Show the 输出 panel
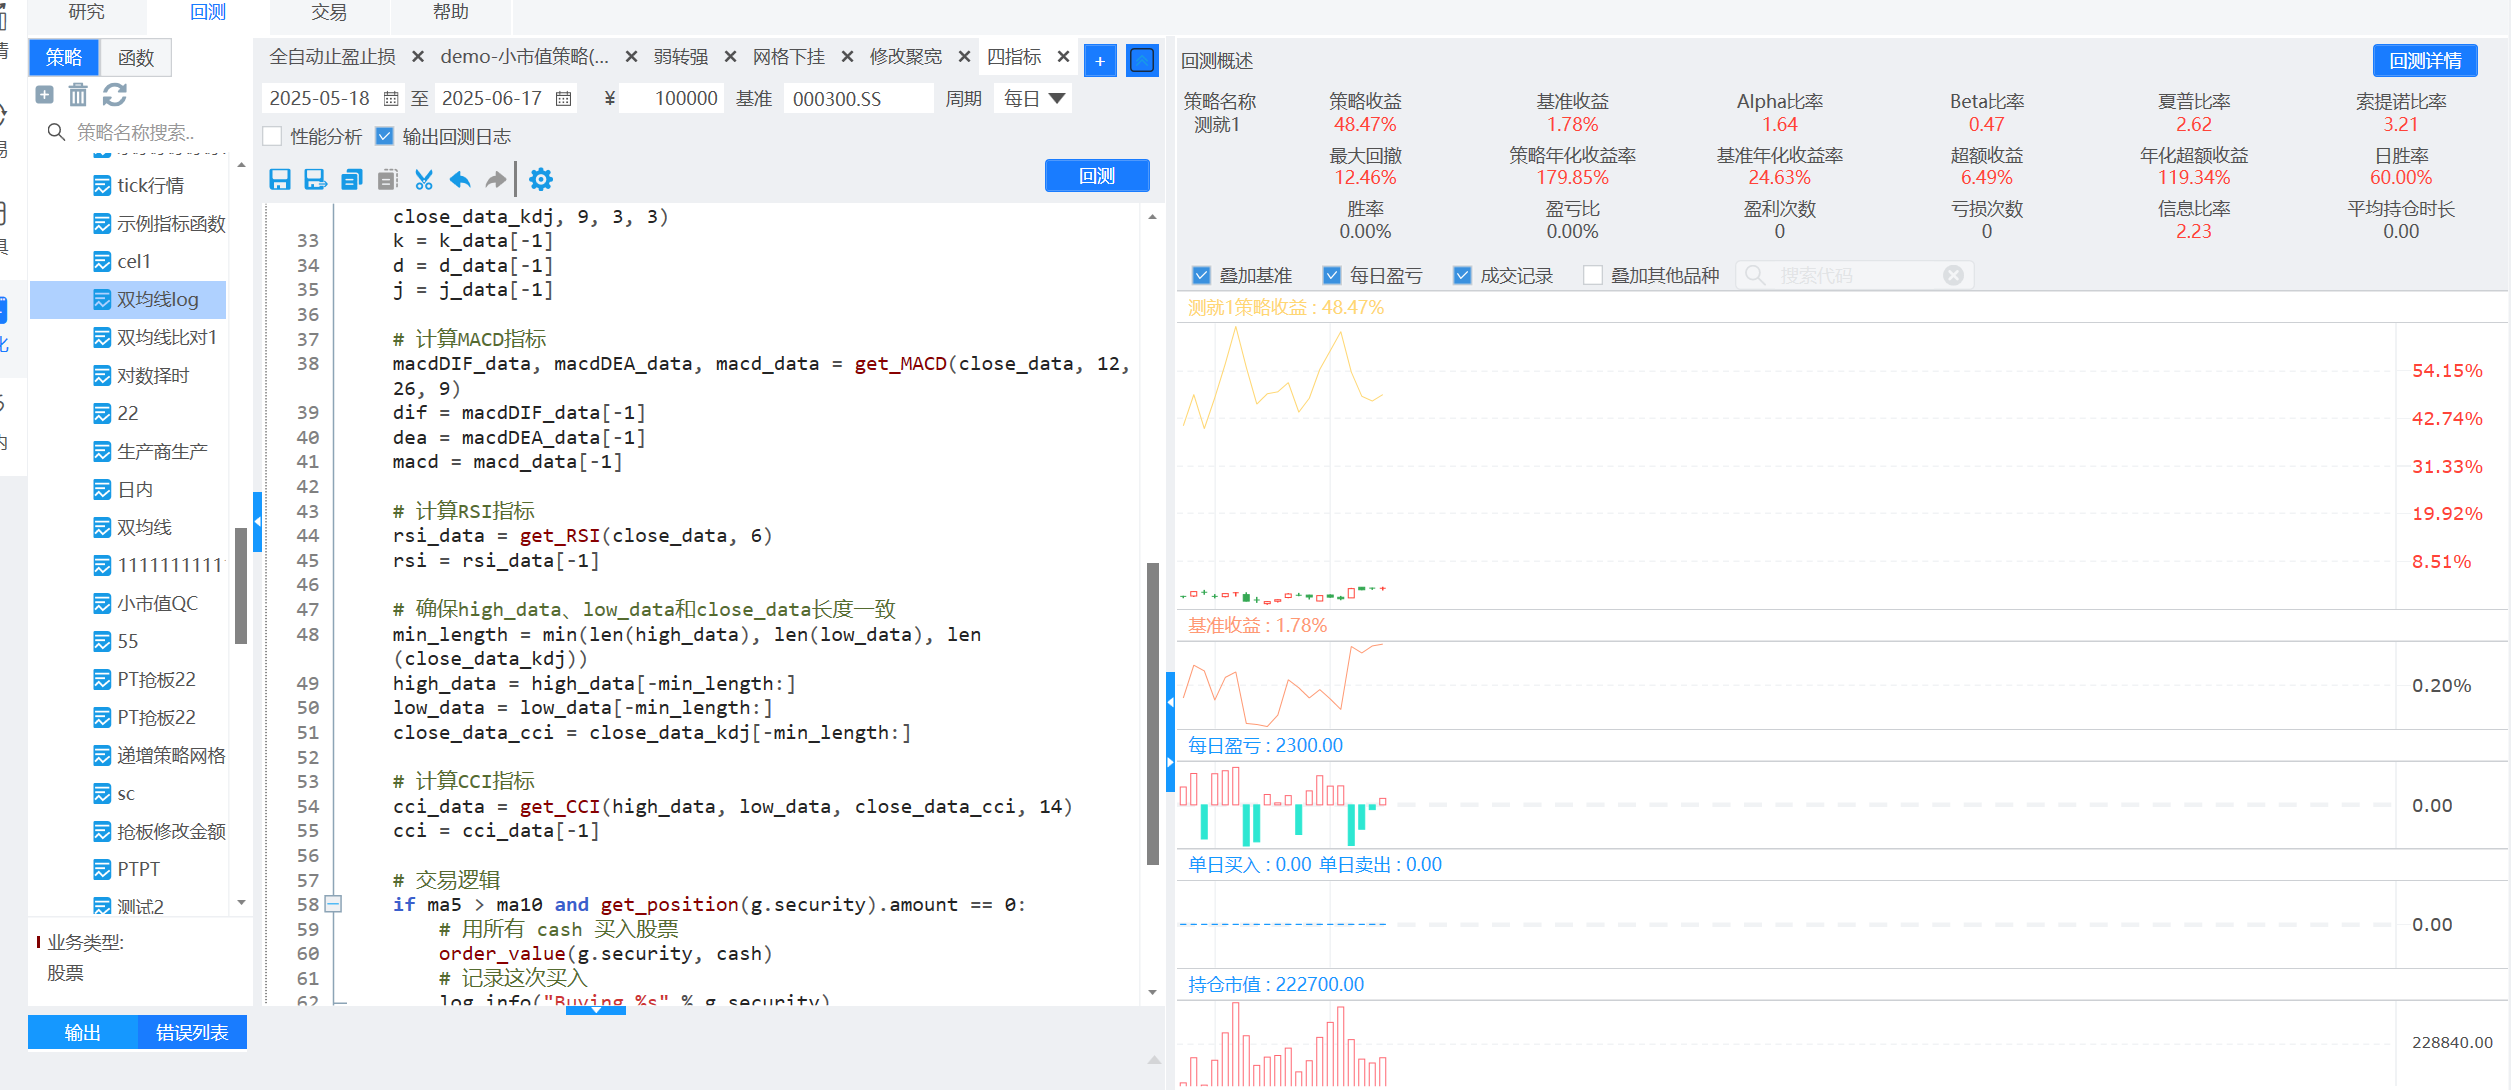This screenshot has height=1090, width=2511. (x=83, y=1032)
